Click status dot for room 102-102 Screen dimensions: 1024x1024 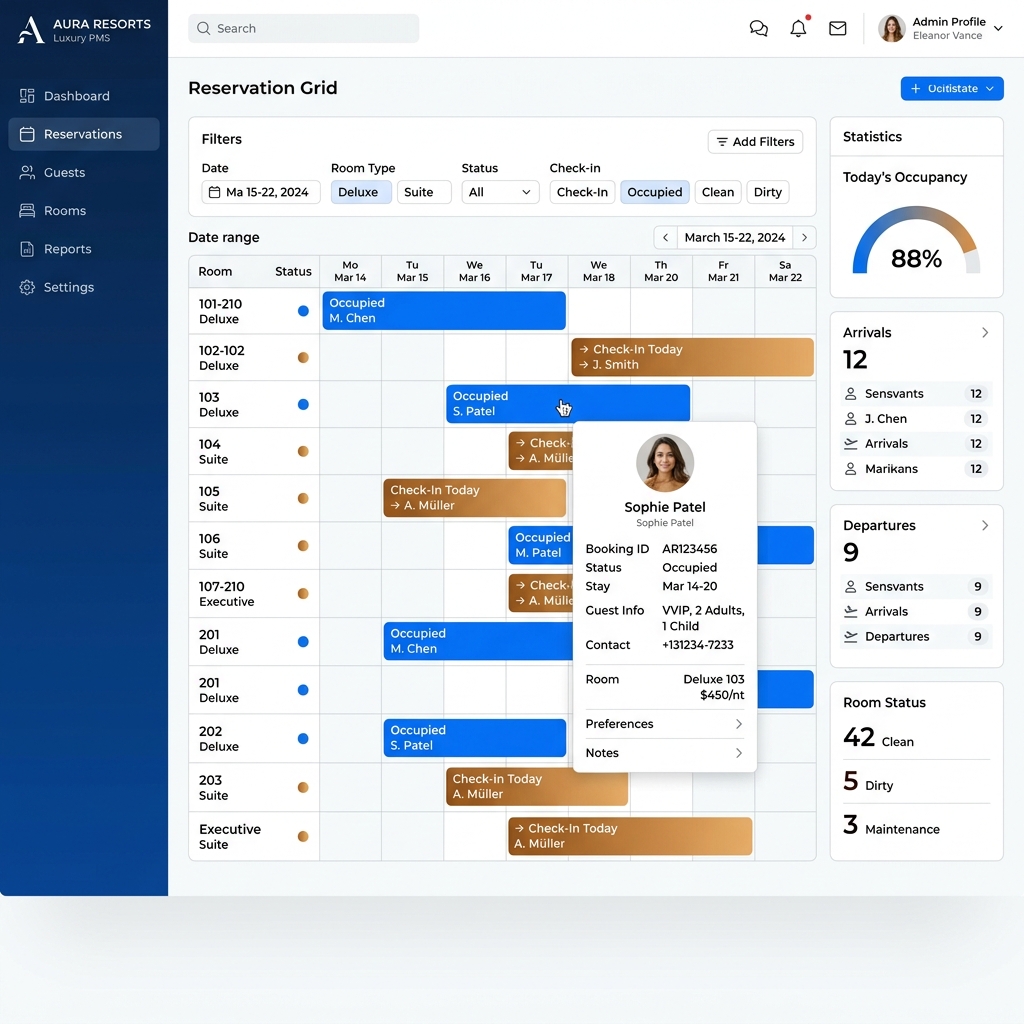(303, 357)
